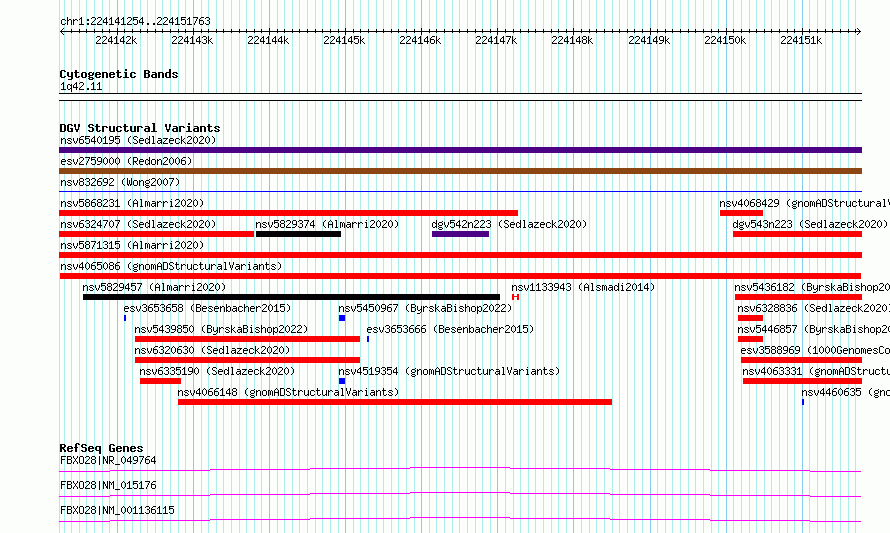Click the nsv4068429 short red bar
Image resolution: width=890 pixels, height=533 pixels.
pyautogui.click(x=741, y=213)
